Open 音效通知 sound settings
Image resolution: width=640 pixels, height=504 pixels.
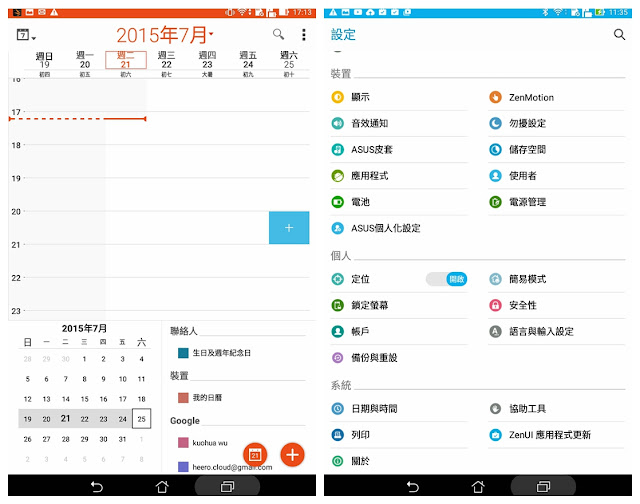(x=399, y=123)
